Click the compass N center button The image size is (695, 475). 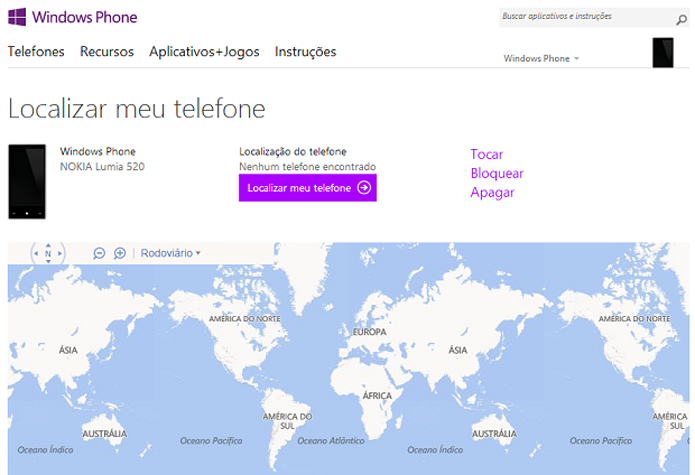(x=48, y=253)
